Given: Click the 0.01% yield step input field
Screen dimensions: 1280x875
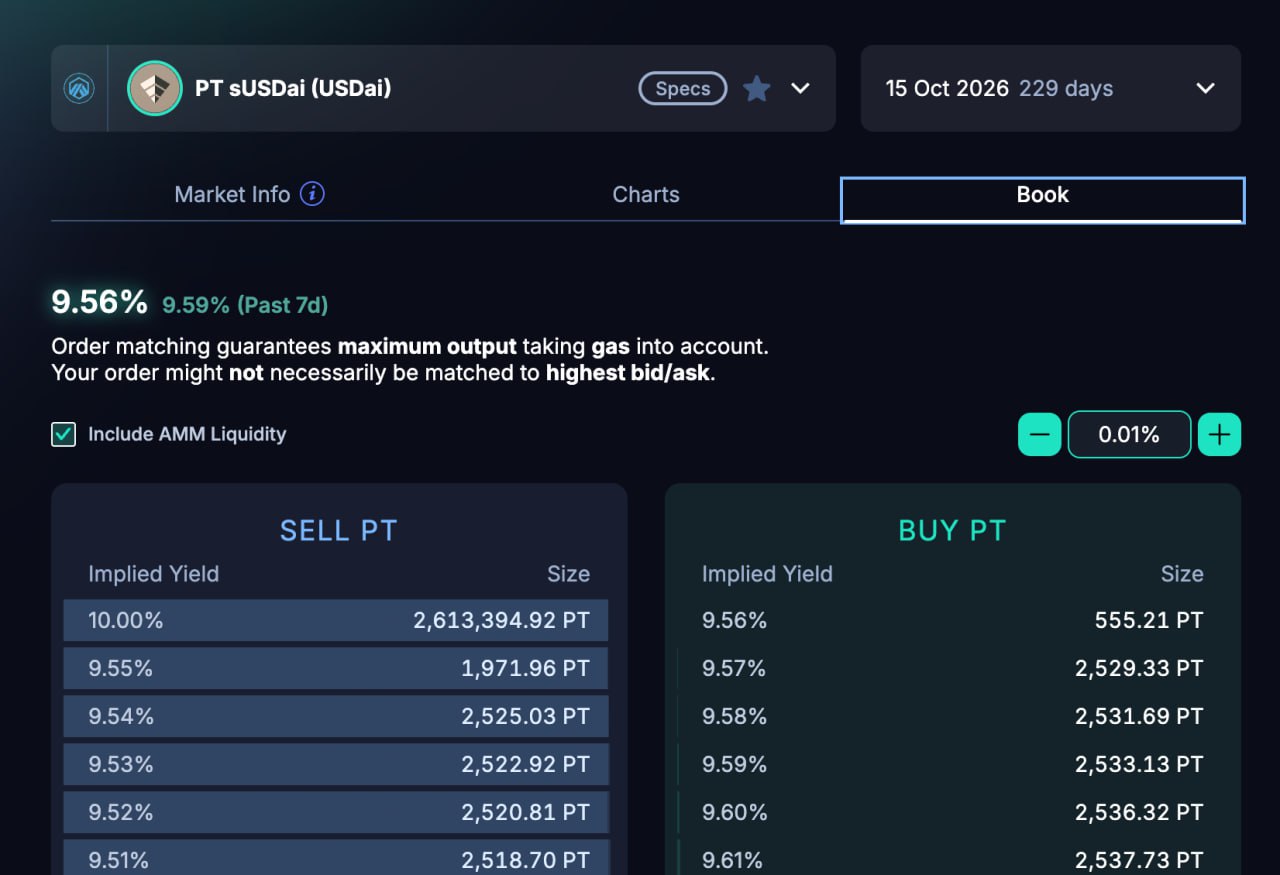Looking at the screenshot, I should [x=1129, y=435].
